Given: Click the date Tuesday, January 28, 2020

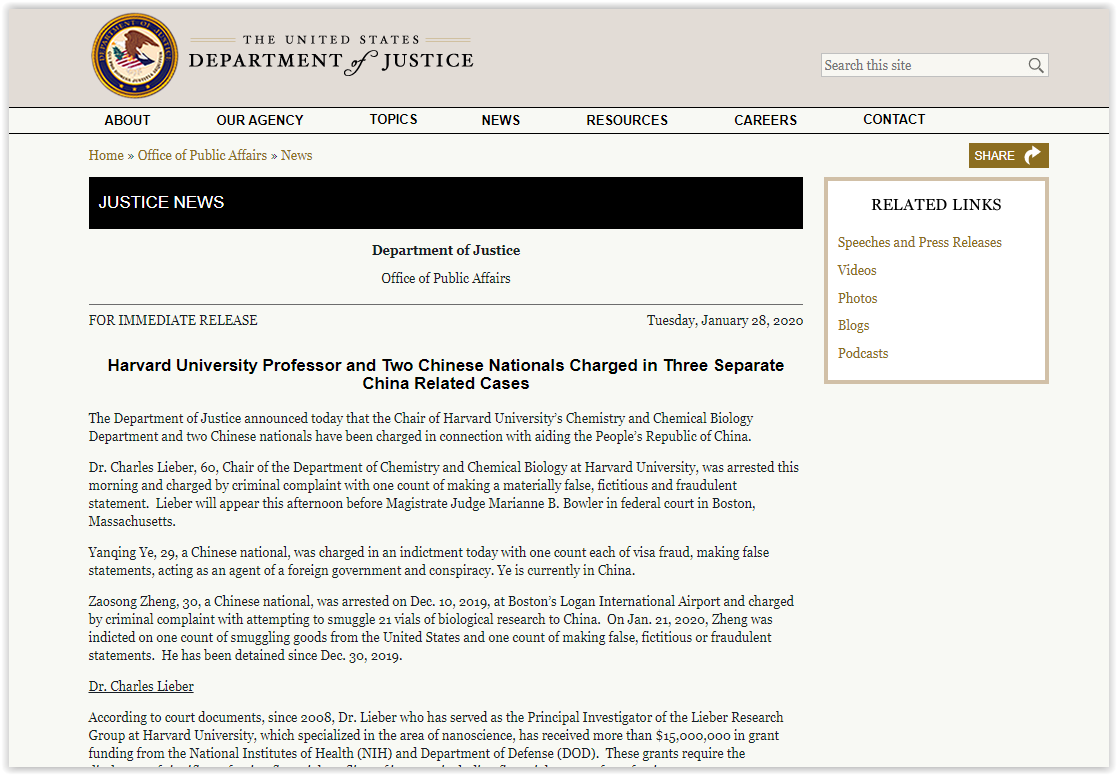Looking at the screenshot, I should [725, 321].
